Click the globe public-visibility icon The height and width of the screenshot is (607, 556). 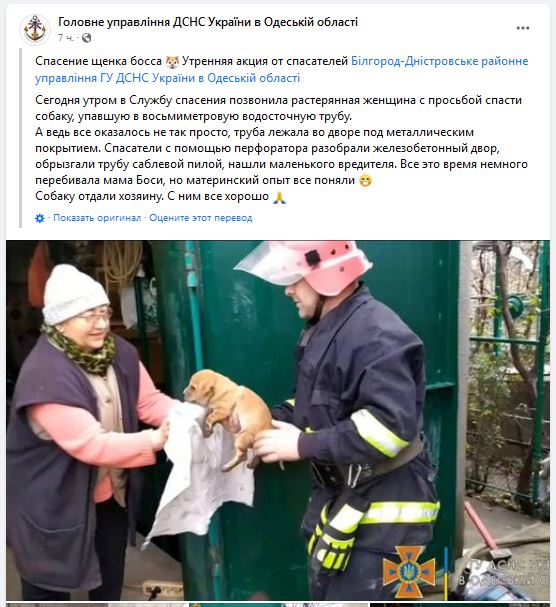[x=87, y=38]
